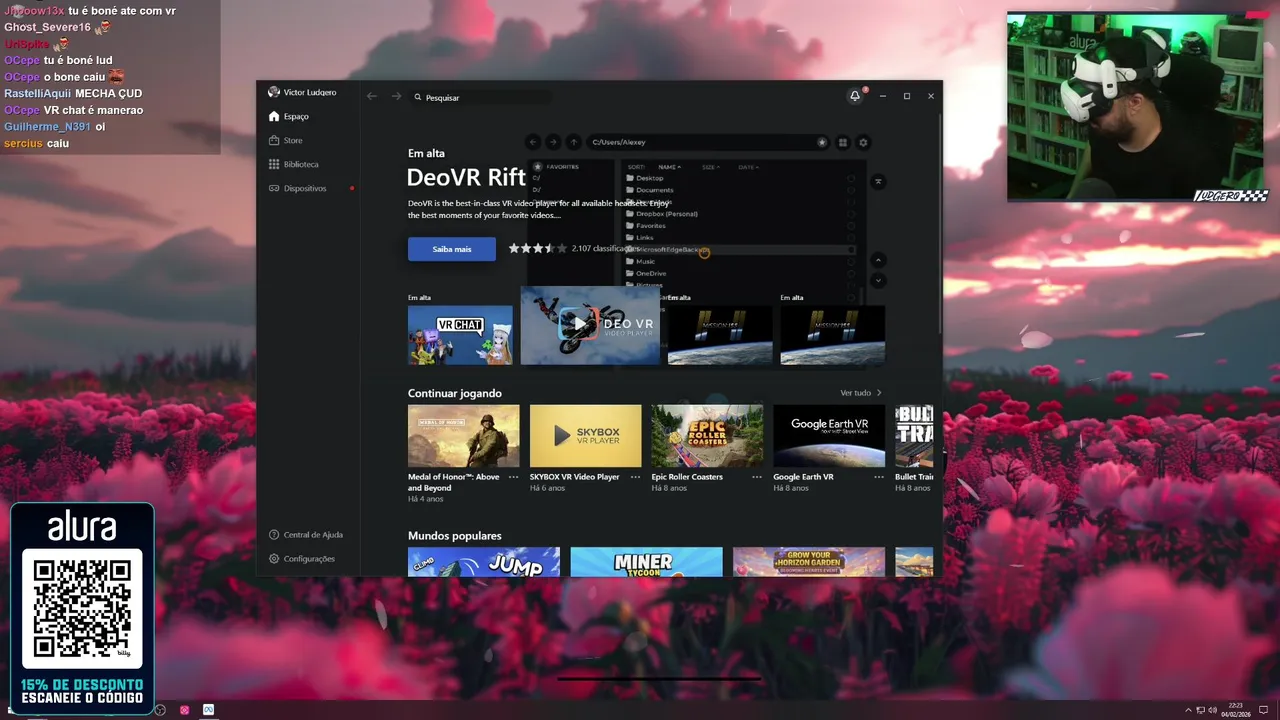Image resolution: width=1280 pixels, height=720 pixels.
Task: Open Google Earth VR card
Action: click(x=829, y=436)
